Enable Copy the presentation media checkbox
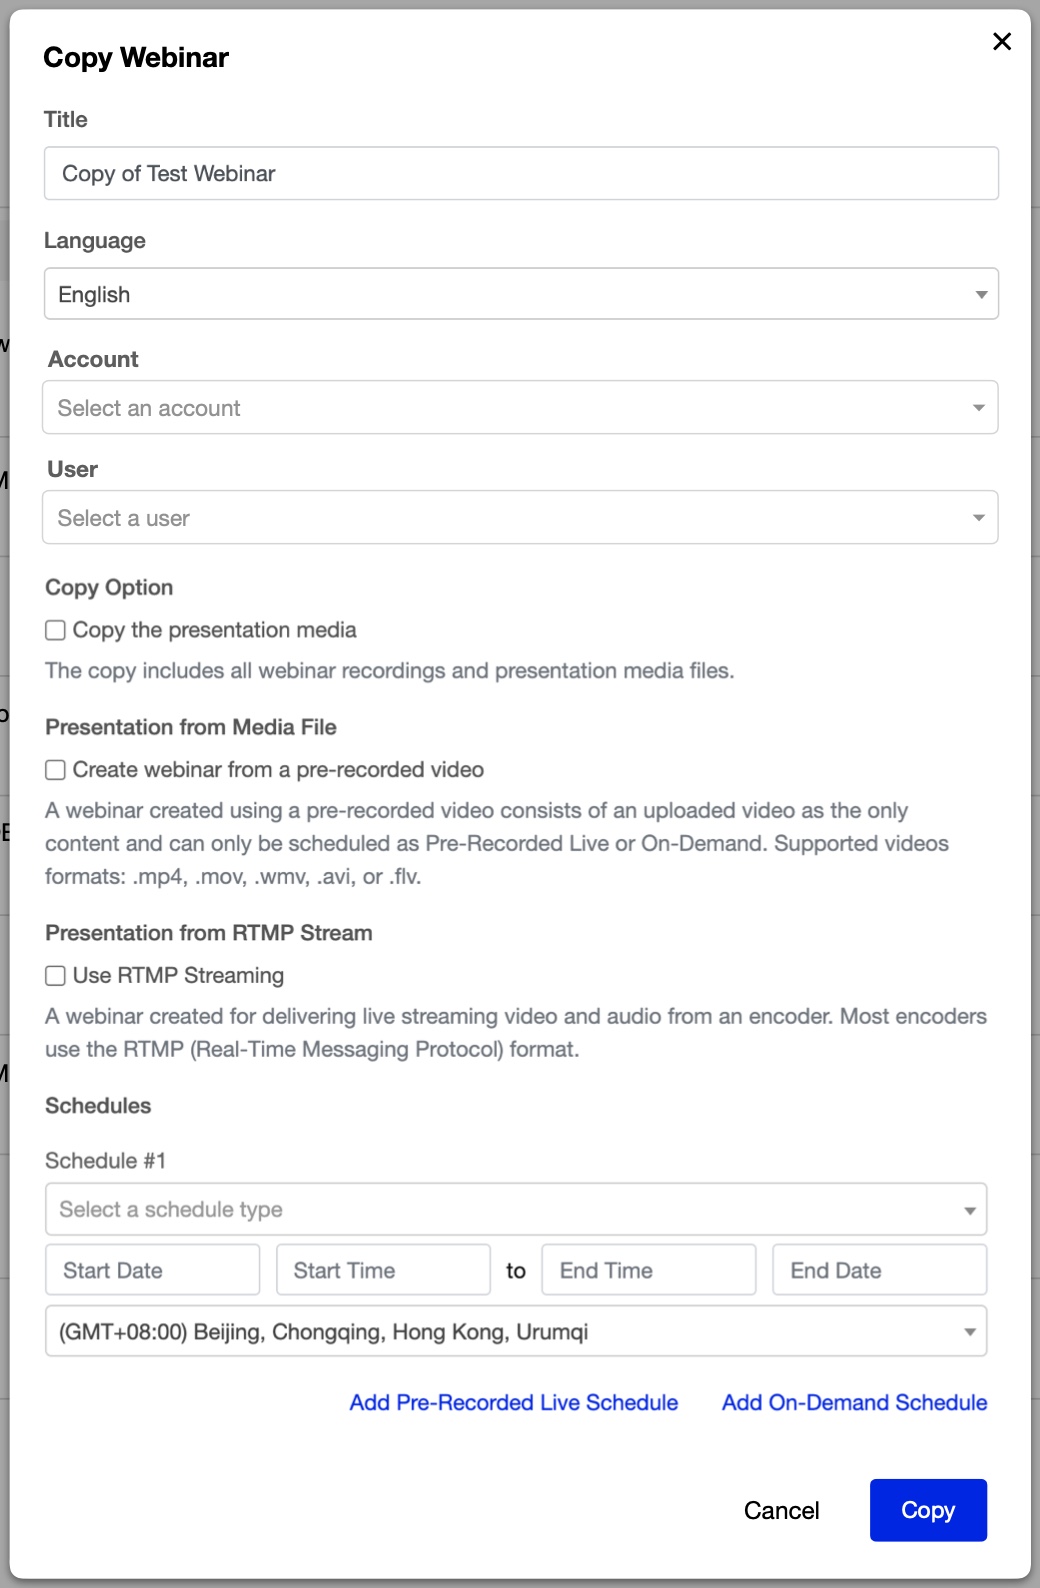This screenshot has height=1588, width=1040. click(x=56, y=630)
